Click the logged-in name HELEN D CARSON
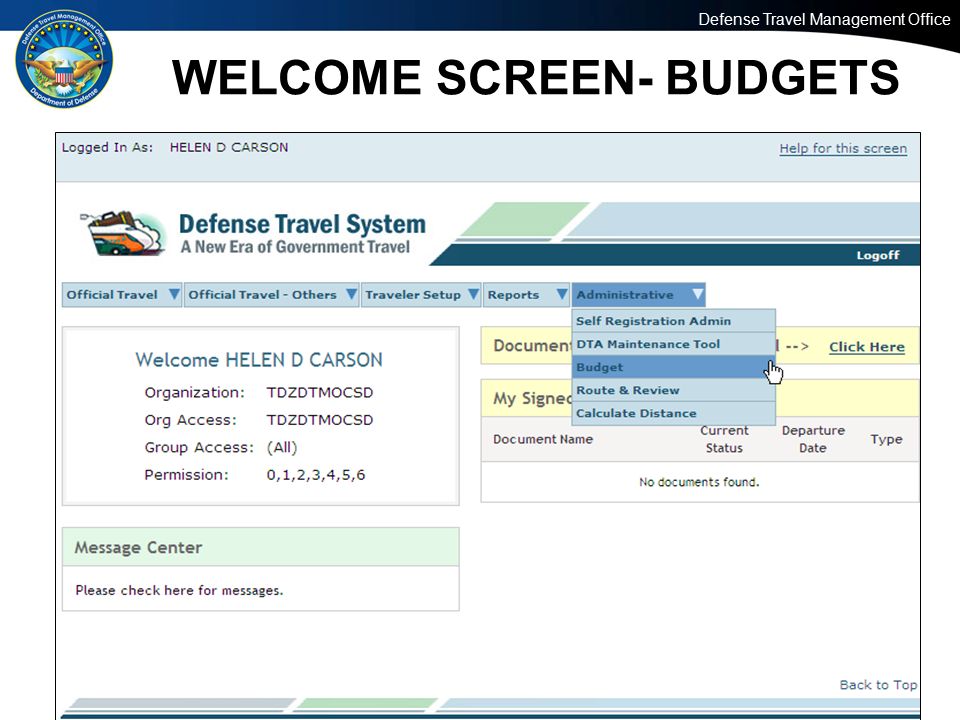960x720 pixels. (229, 148)
